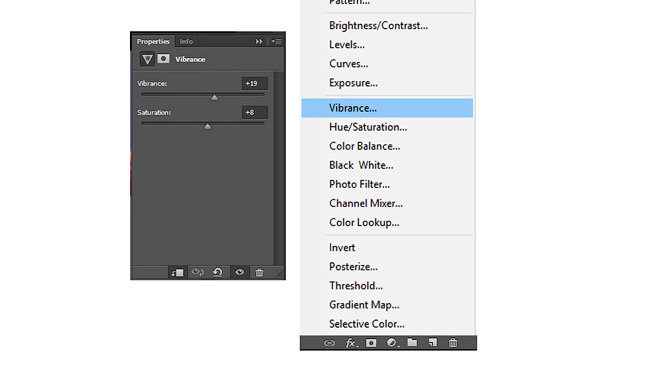This screenshot has height=375, width=650.
Task: Switch to the Info tab
Action: [186, 41]
